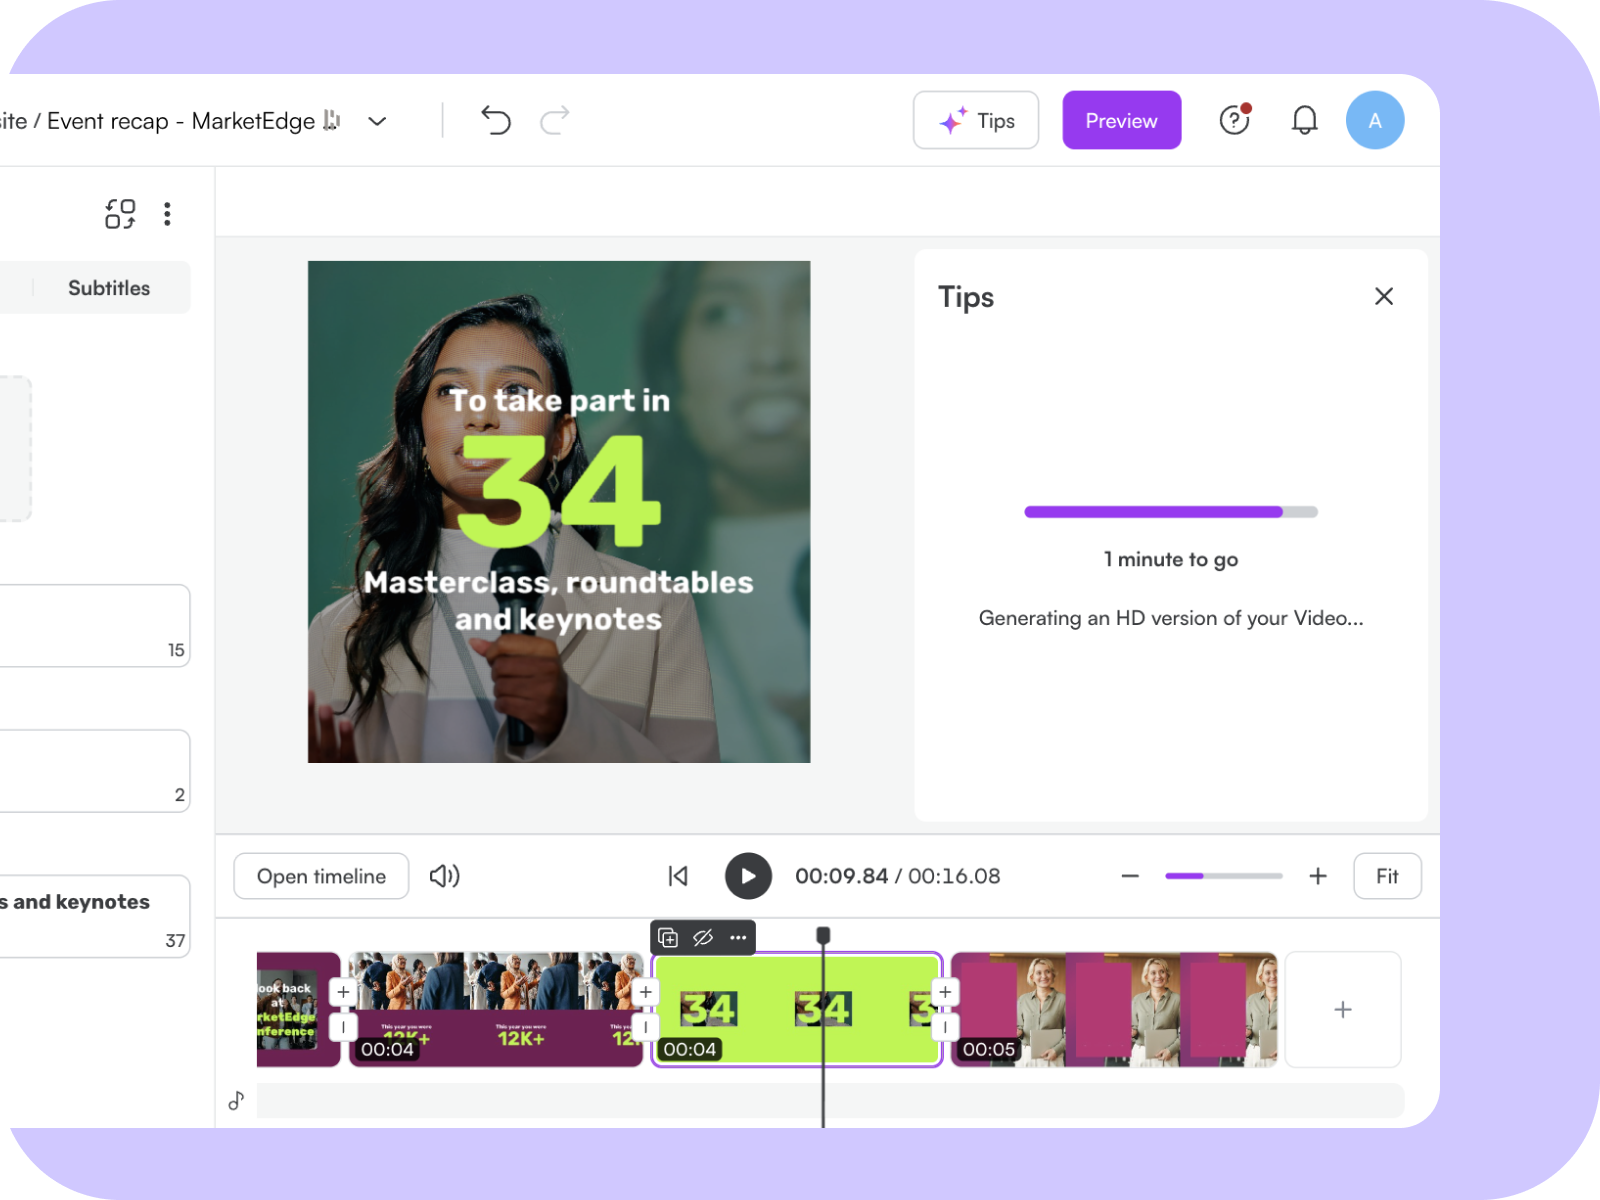This screenshot has height=1200, width=1600.
Task: Adjust the timeline zoom slider
Action: click(x=1224, y=876)
